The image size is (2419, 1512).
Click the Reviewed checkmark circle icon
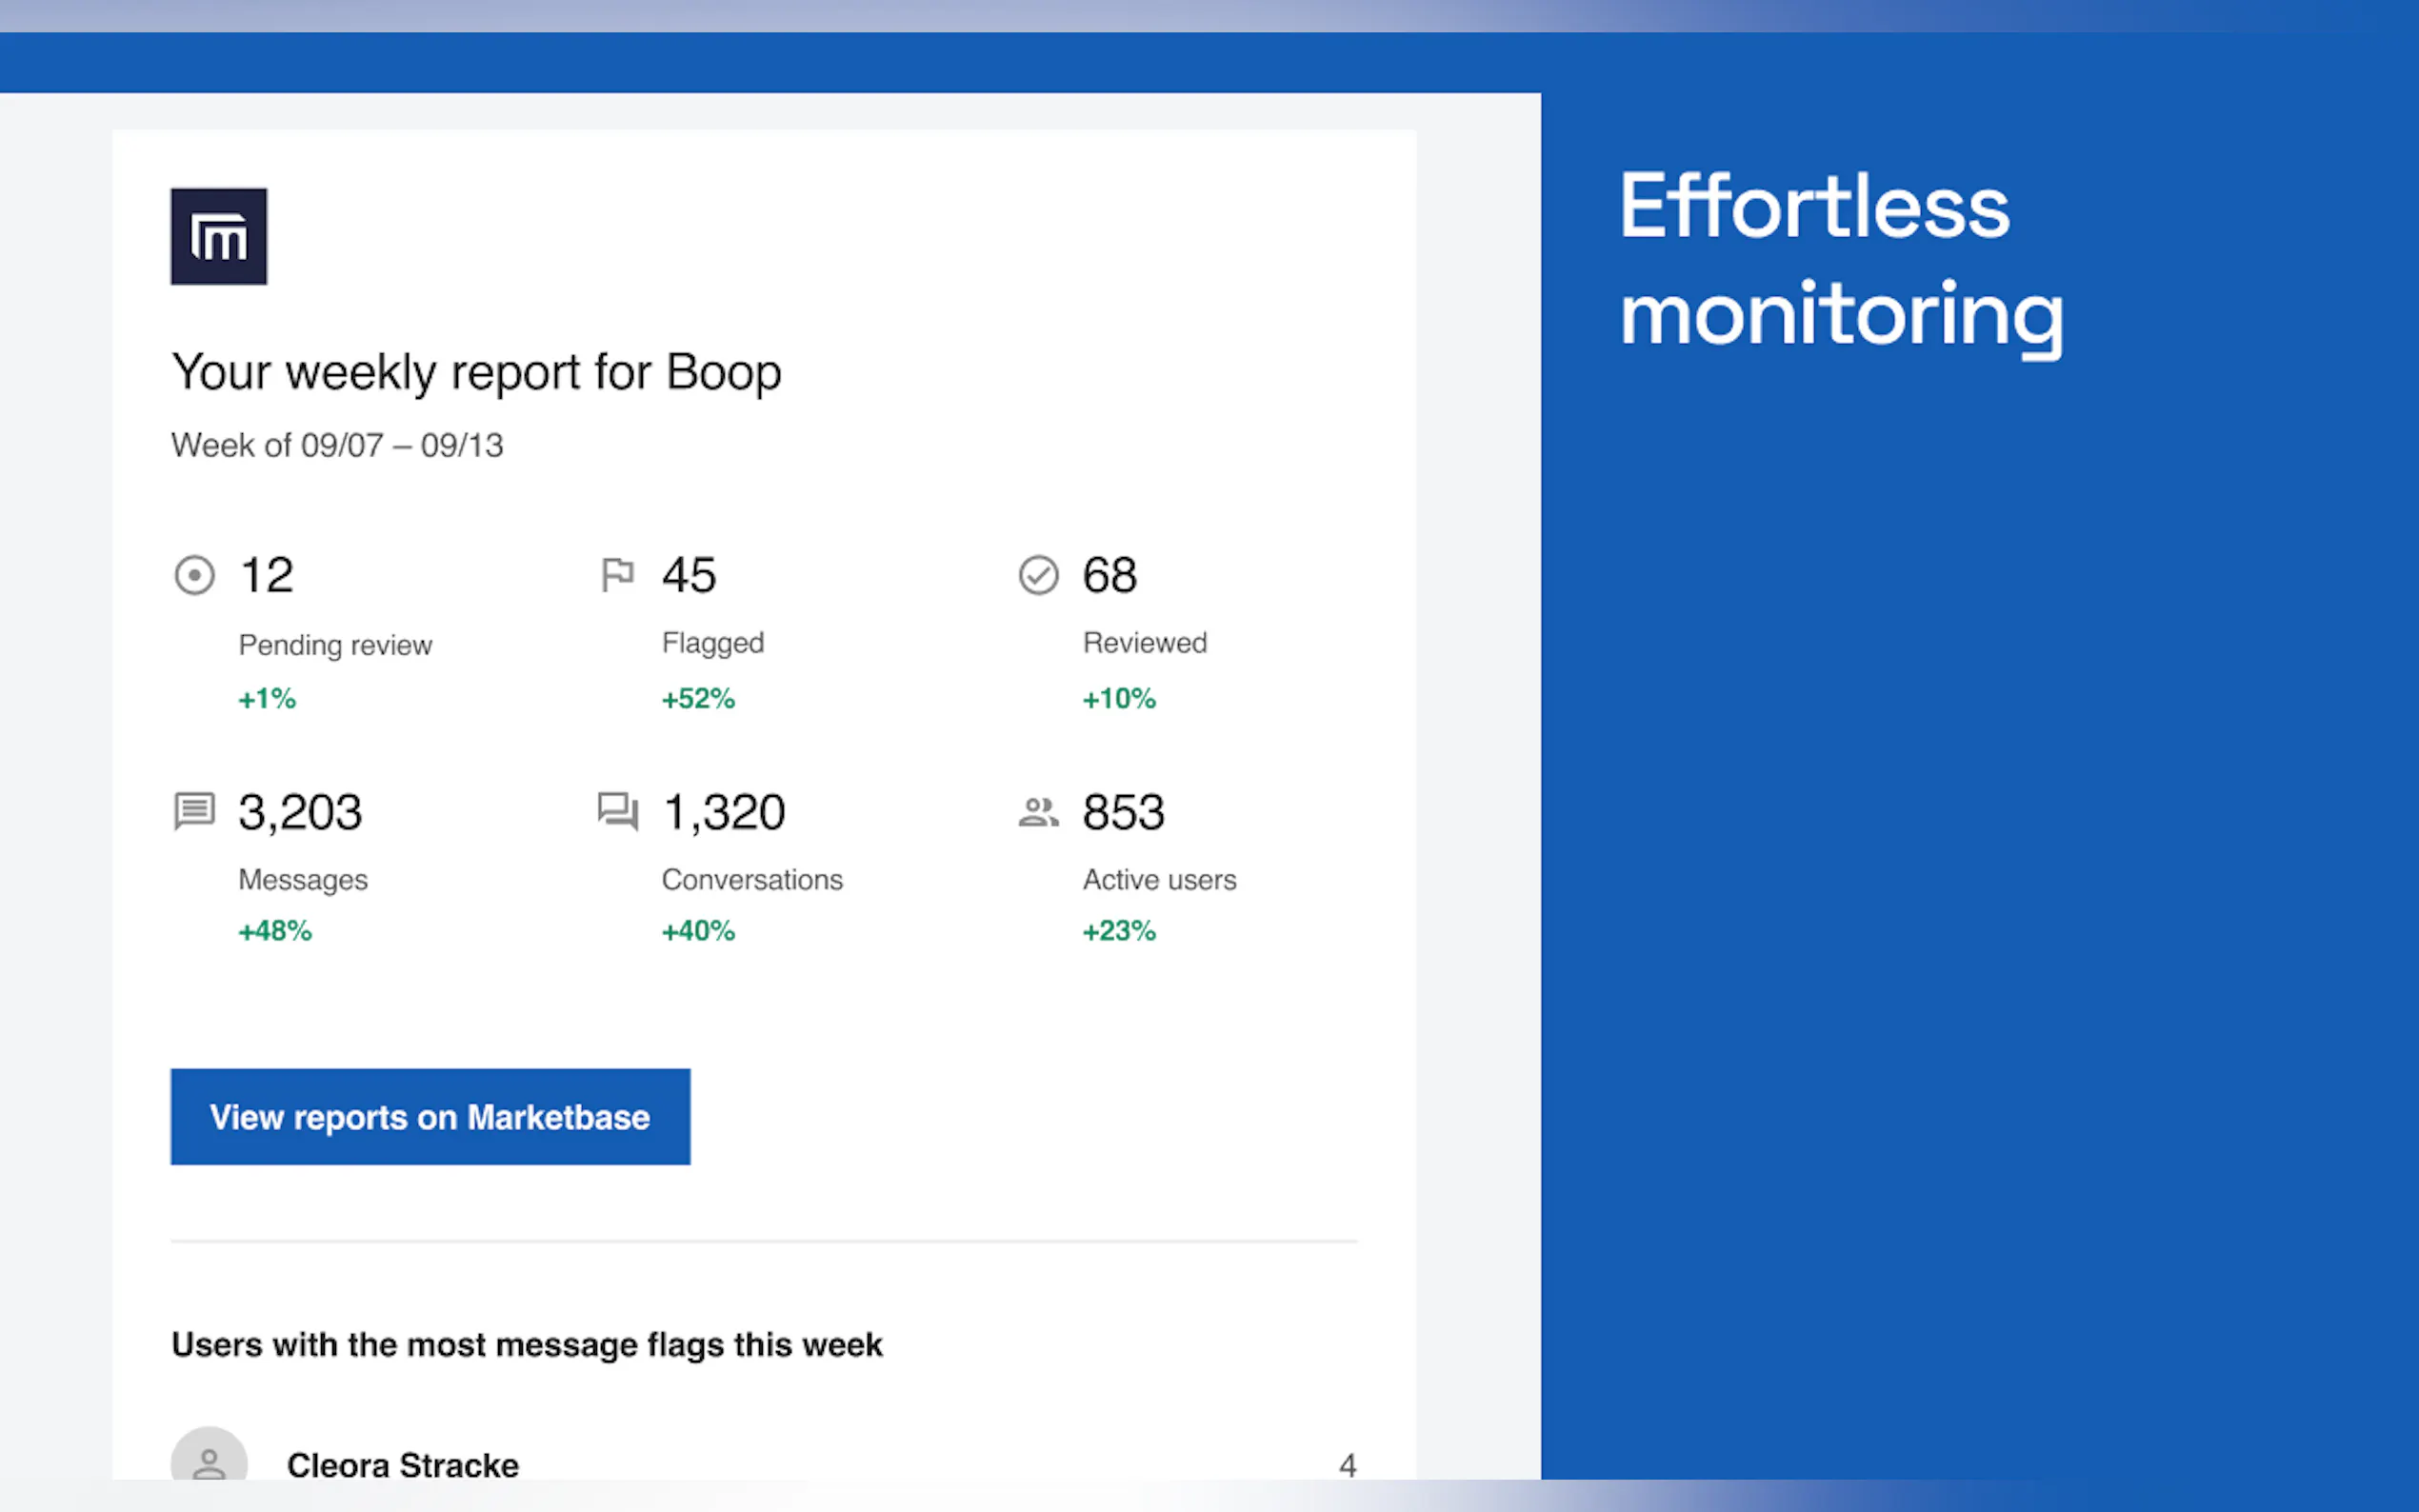[x=1038, y=575]
